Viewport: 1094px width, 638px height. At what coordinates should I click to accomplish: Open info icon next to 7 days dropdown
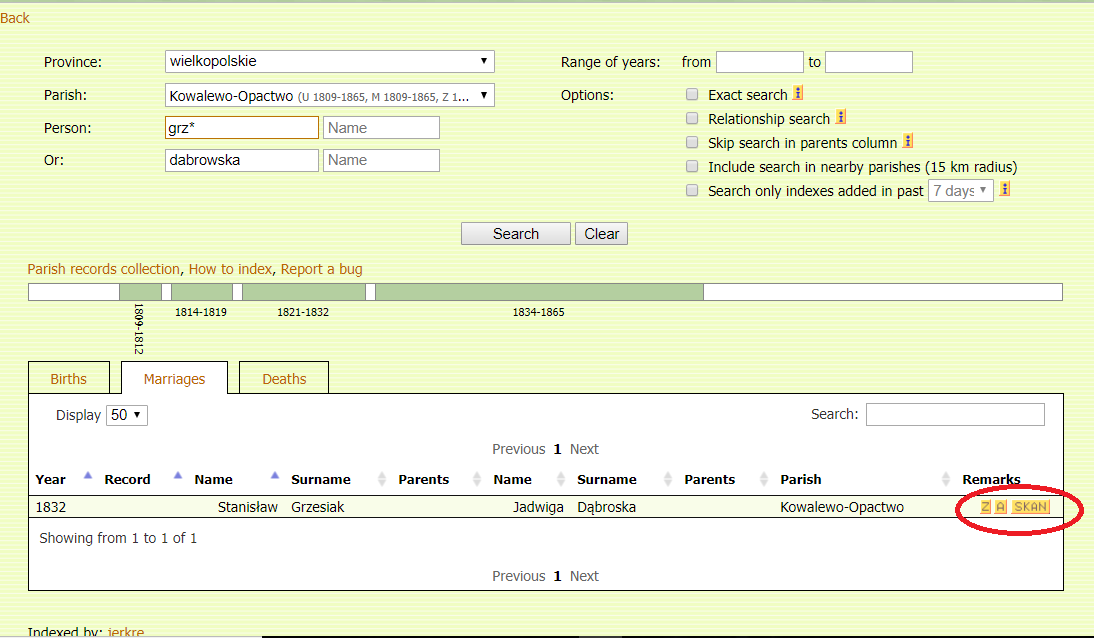[x=1005, y=189]
